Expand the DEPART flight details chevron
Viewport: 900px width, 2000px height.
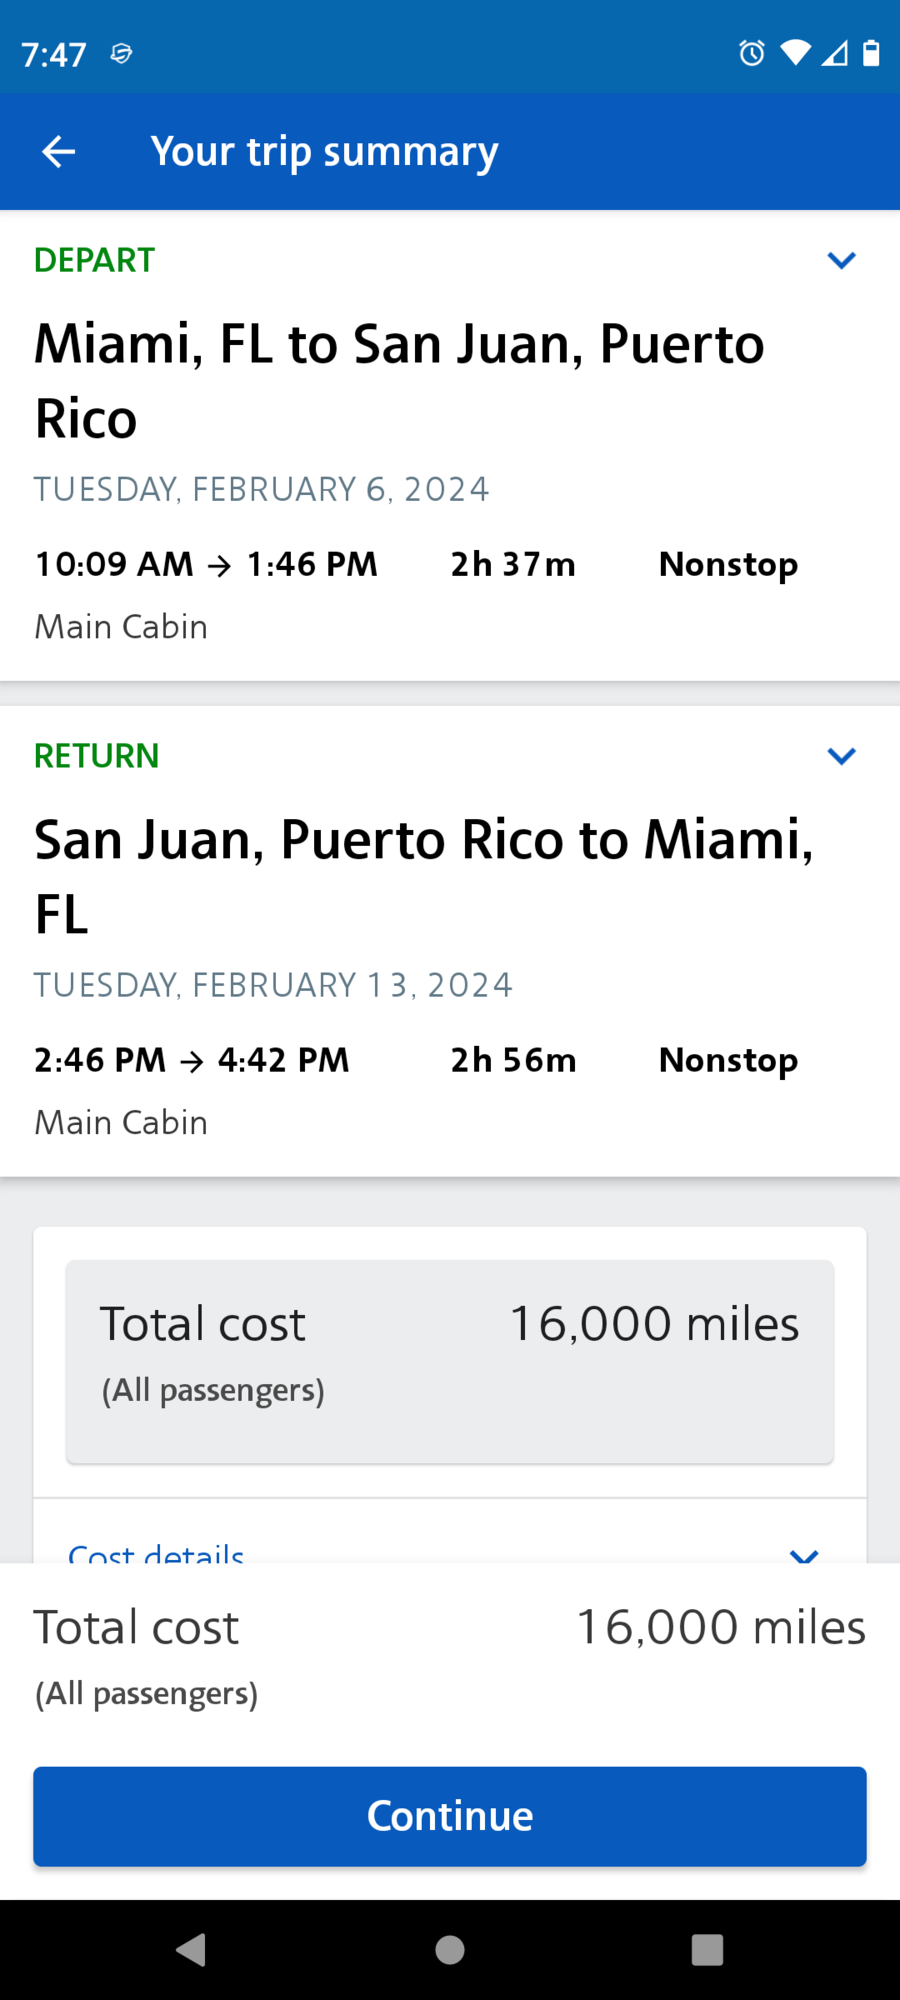click(842, 261)
